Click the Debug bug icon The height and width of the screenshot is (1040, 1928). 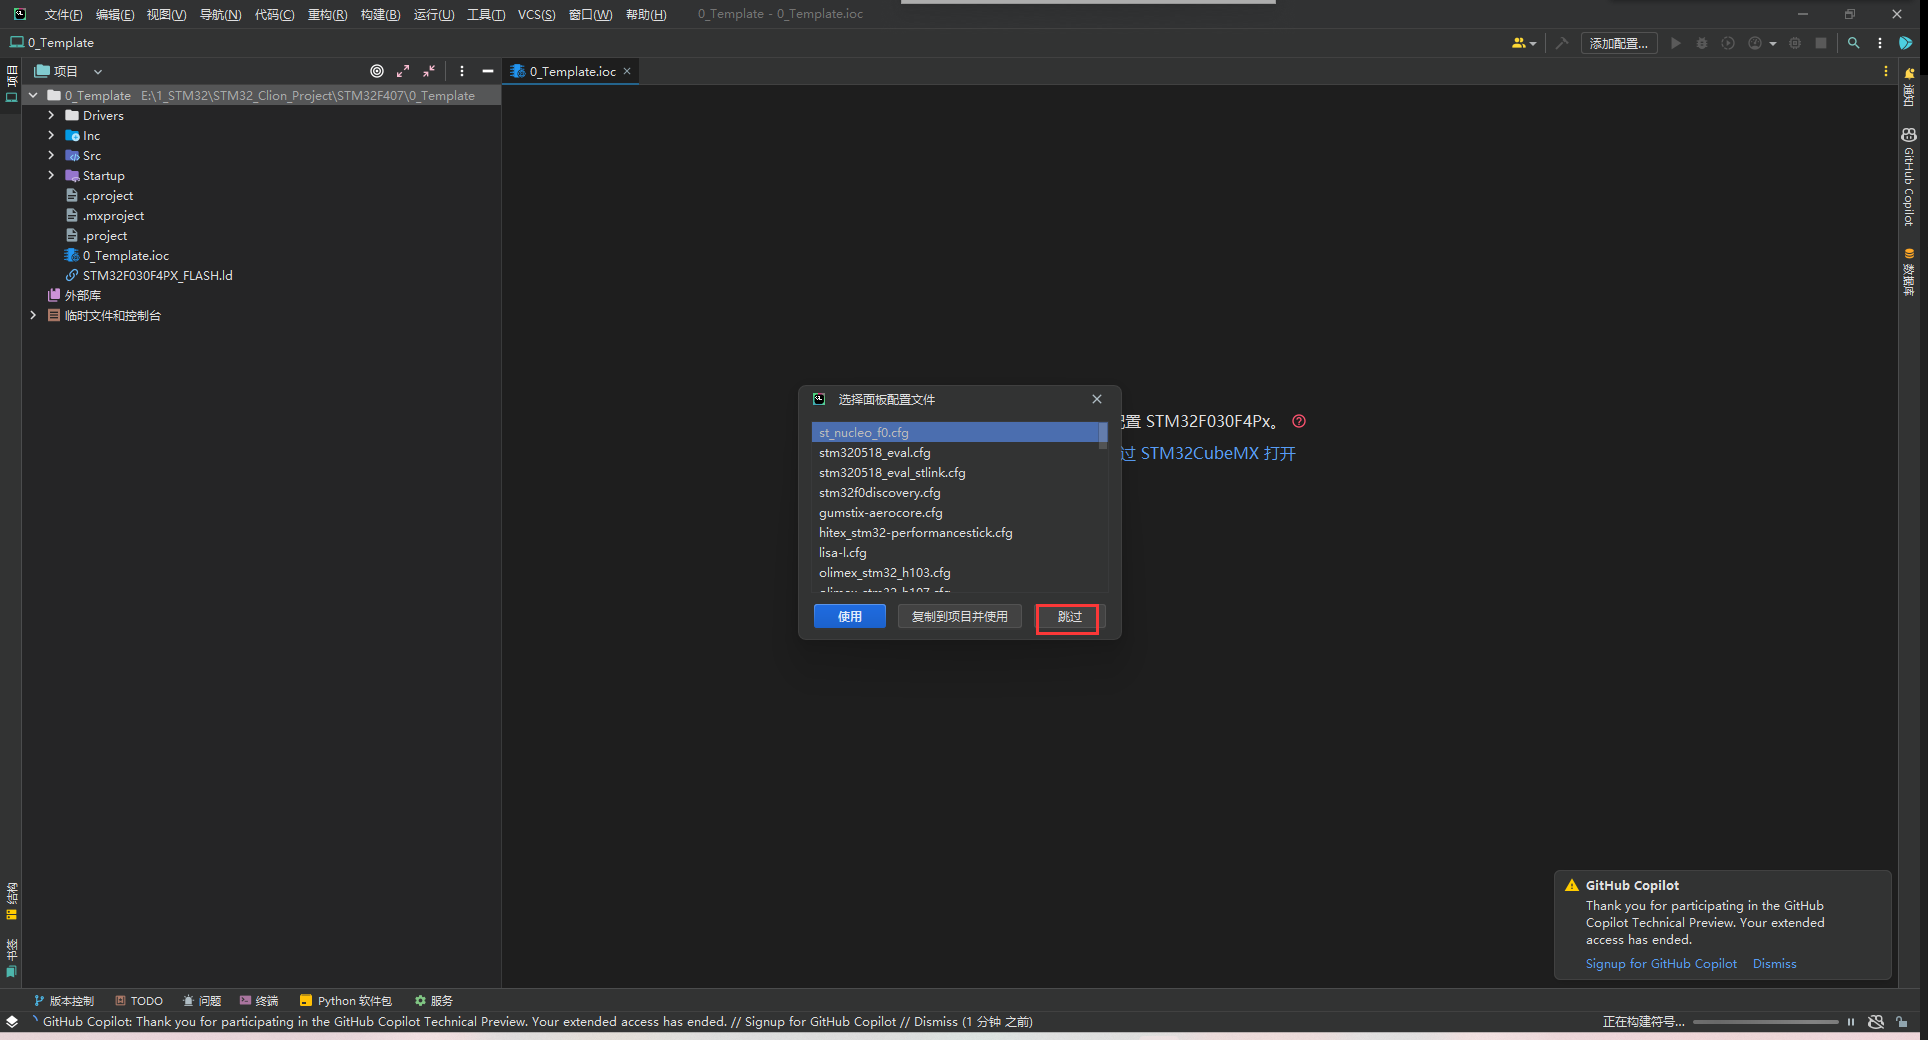[1702, 43]
